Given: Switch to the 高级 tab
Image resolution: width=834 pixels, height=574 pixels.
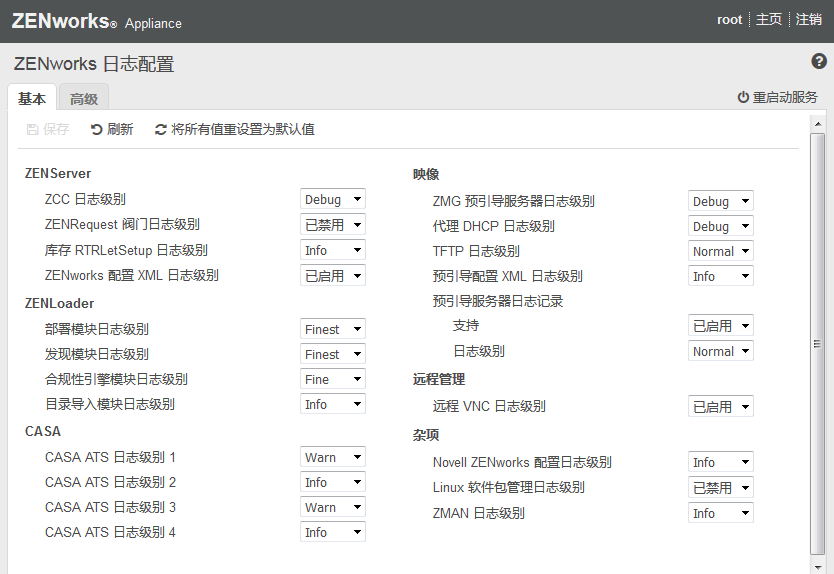Looking at the screenshot, I should [x=84, y=98].
